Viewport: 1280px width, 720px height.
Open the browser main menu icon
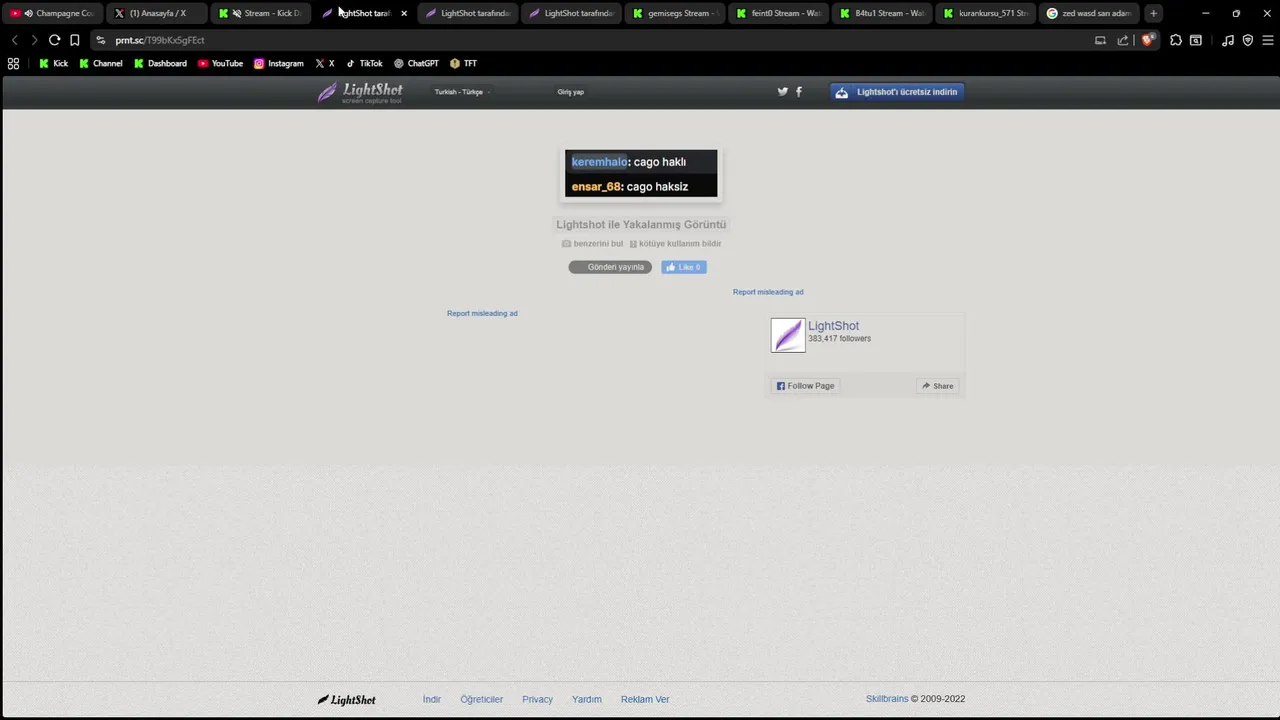point(1267,40)
